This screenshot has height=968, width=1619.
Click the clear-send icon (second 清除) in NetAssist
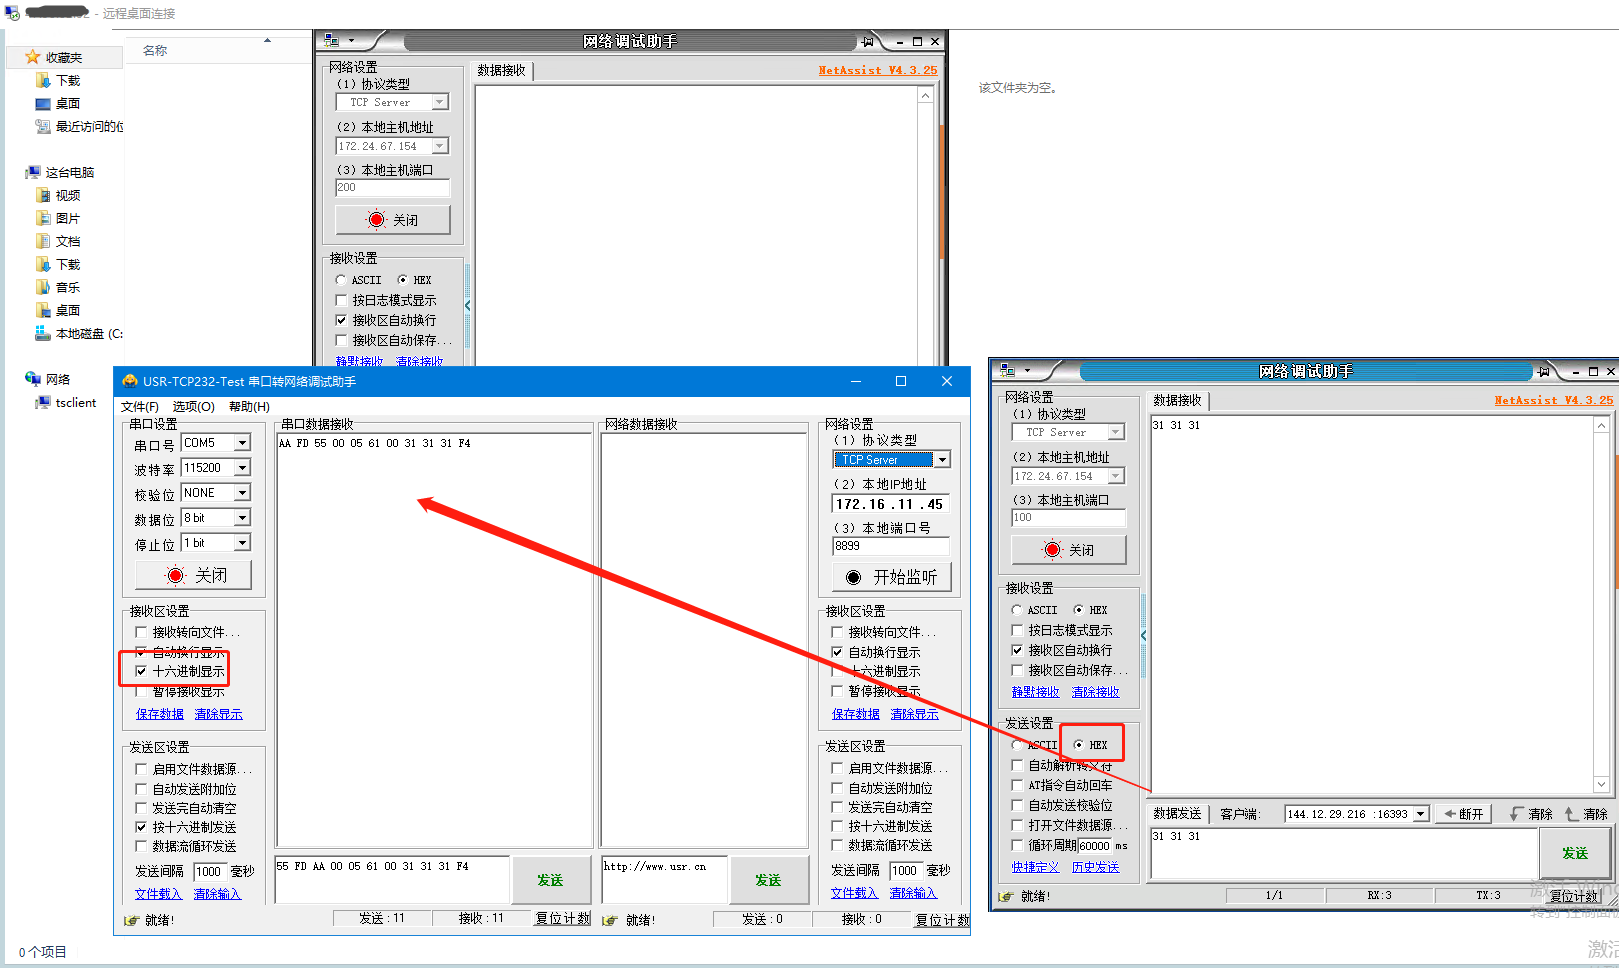(1572, 814)
